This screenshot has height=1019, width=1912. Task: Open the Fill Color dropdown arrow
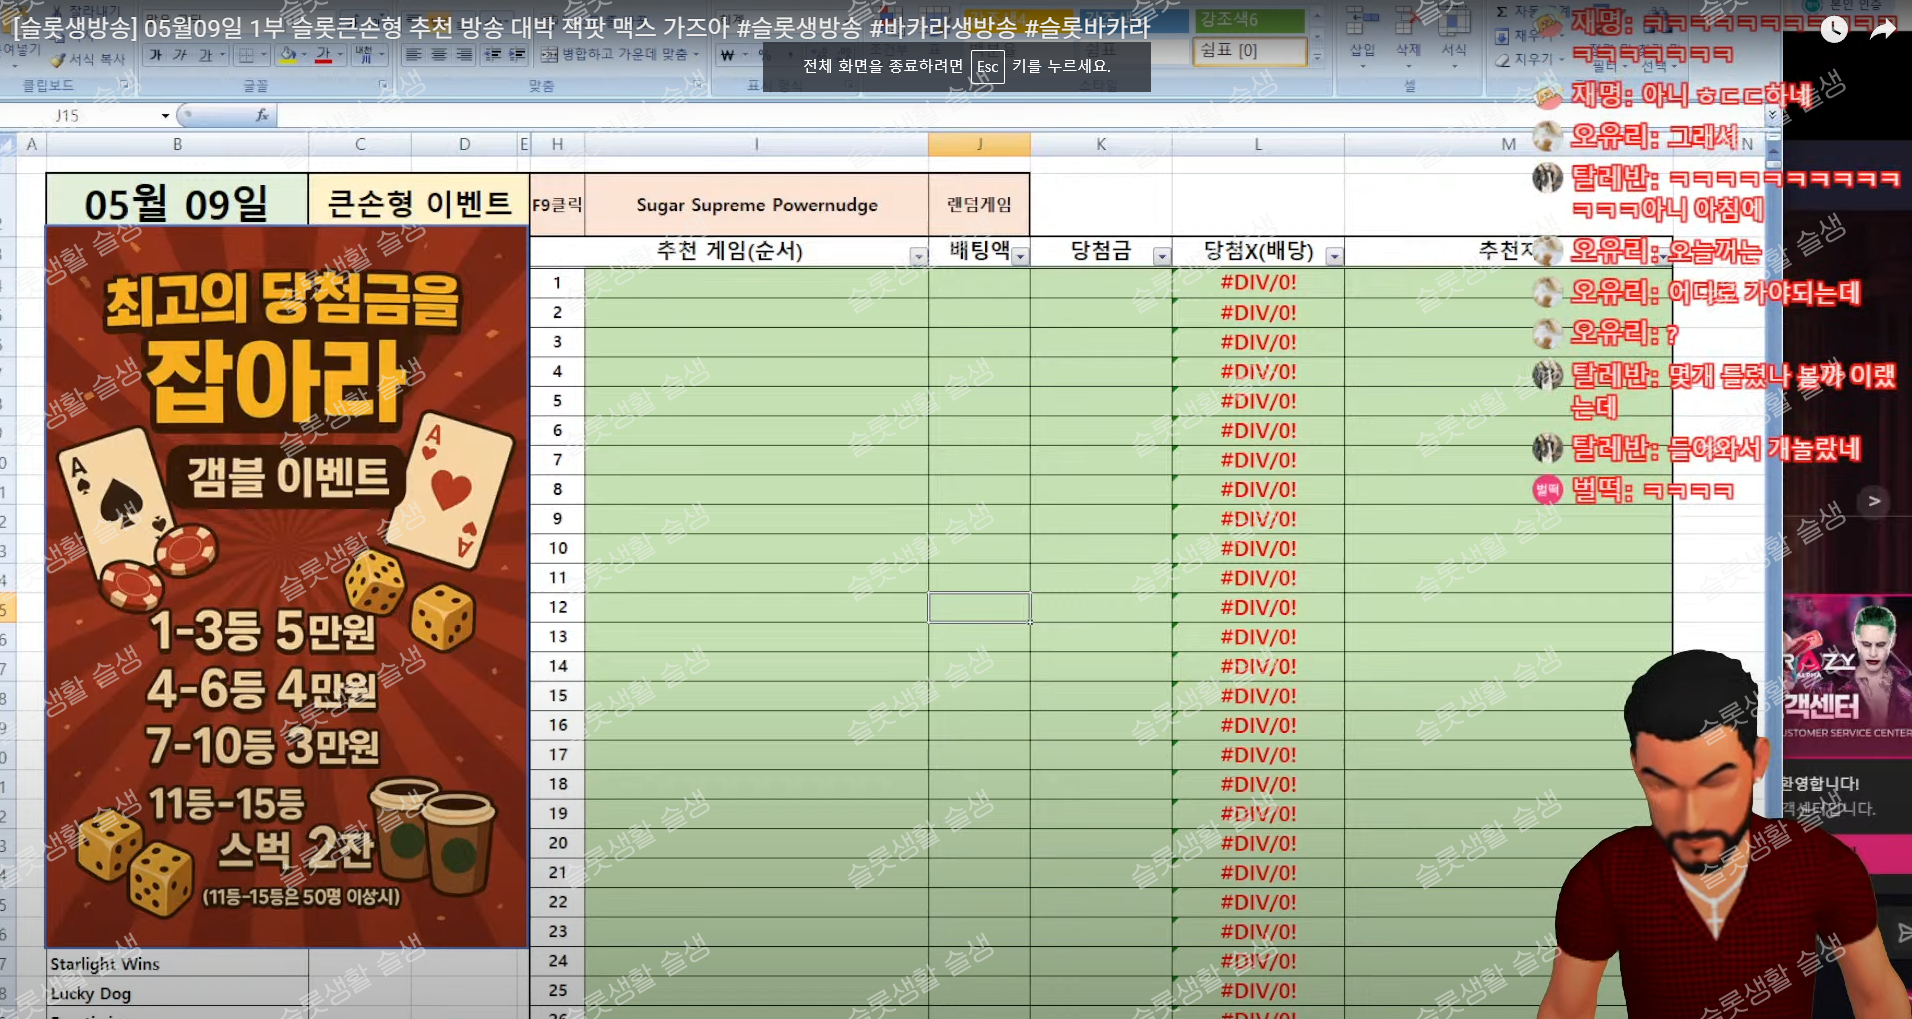pyautogui.click(x=304, y=55)
